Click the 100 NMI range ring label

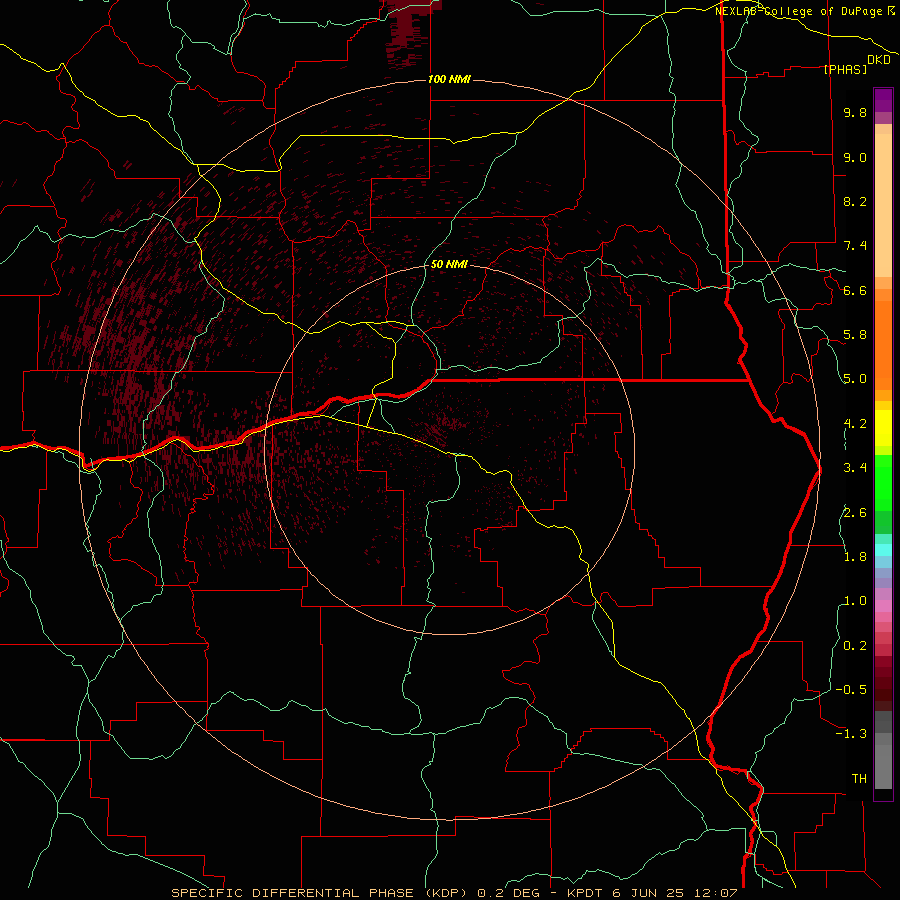point(449,79)
